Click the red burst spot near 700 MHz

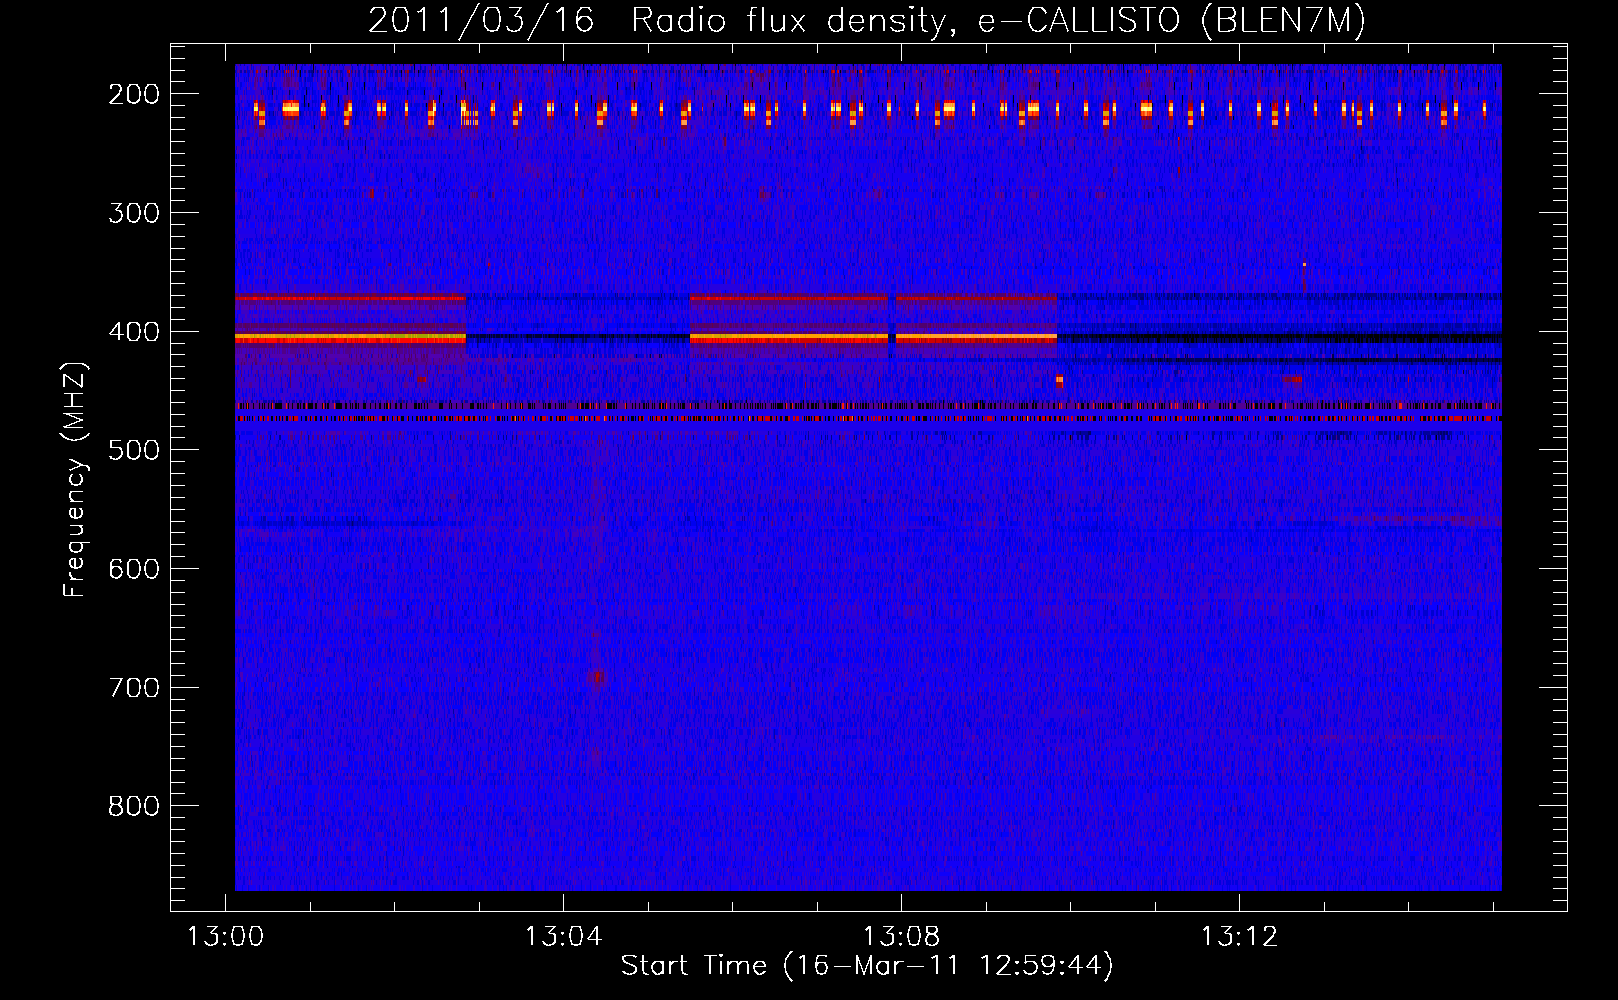(597, 677)
